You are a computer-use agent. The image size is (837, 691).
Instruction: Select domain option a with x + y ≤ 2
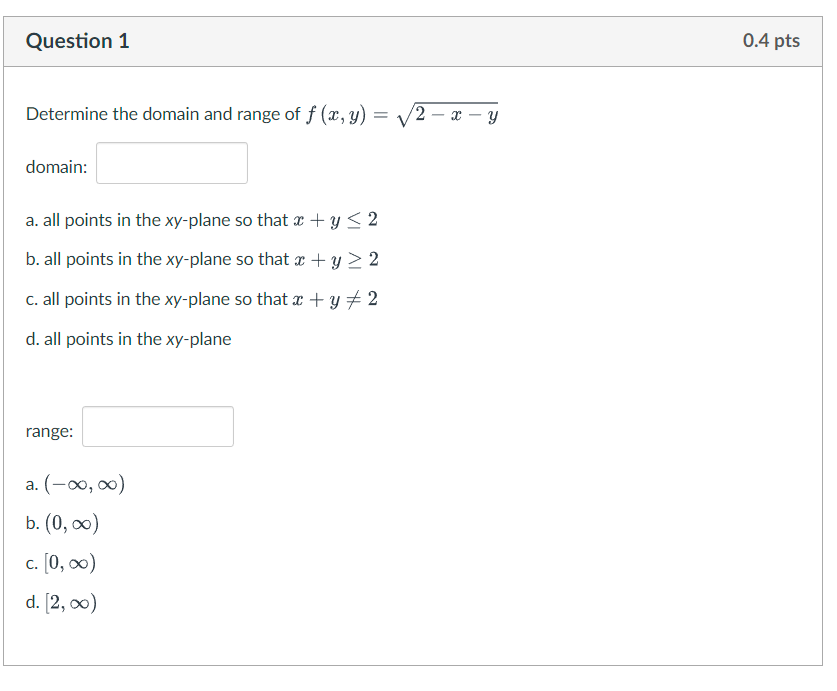[202, 220]
